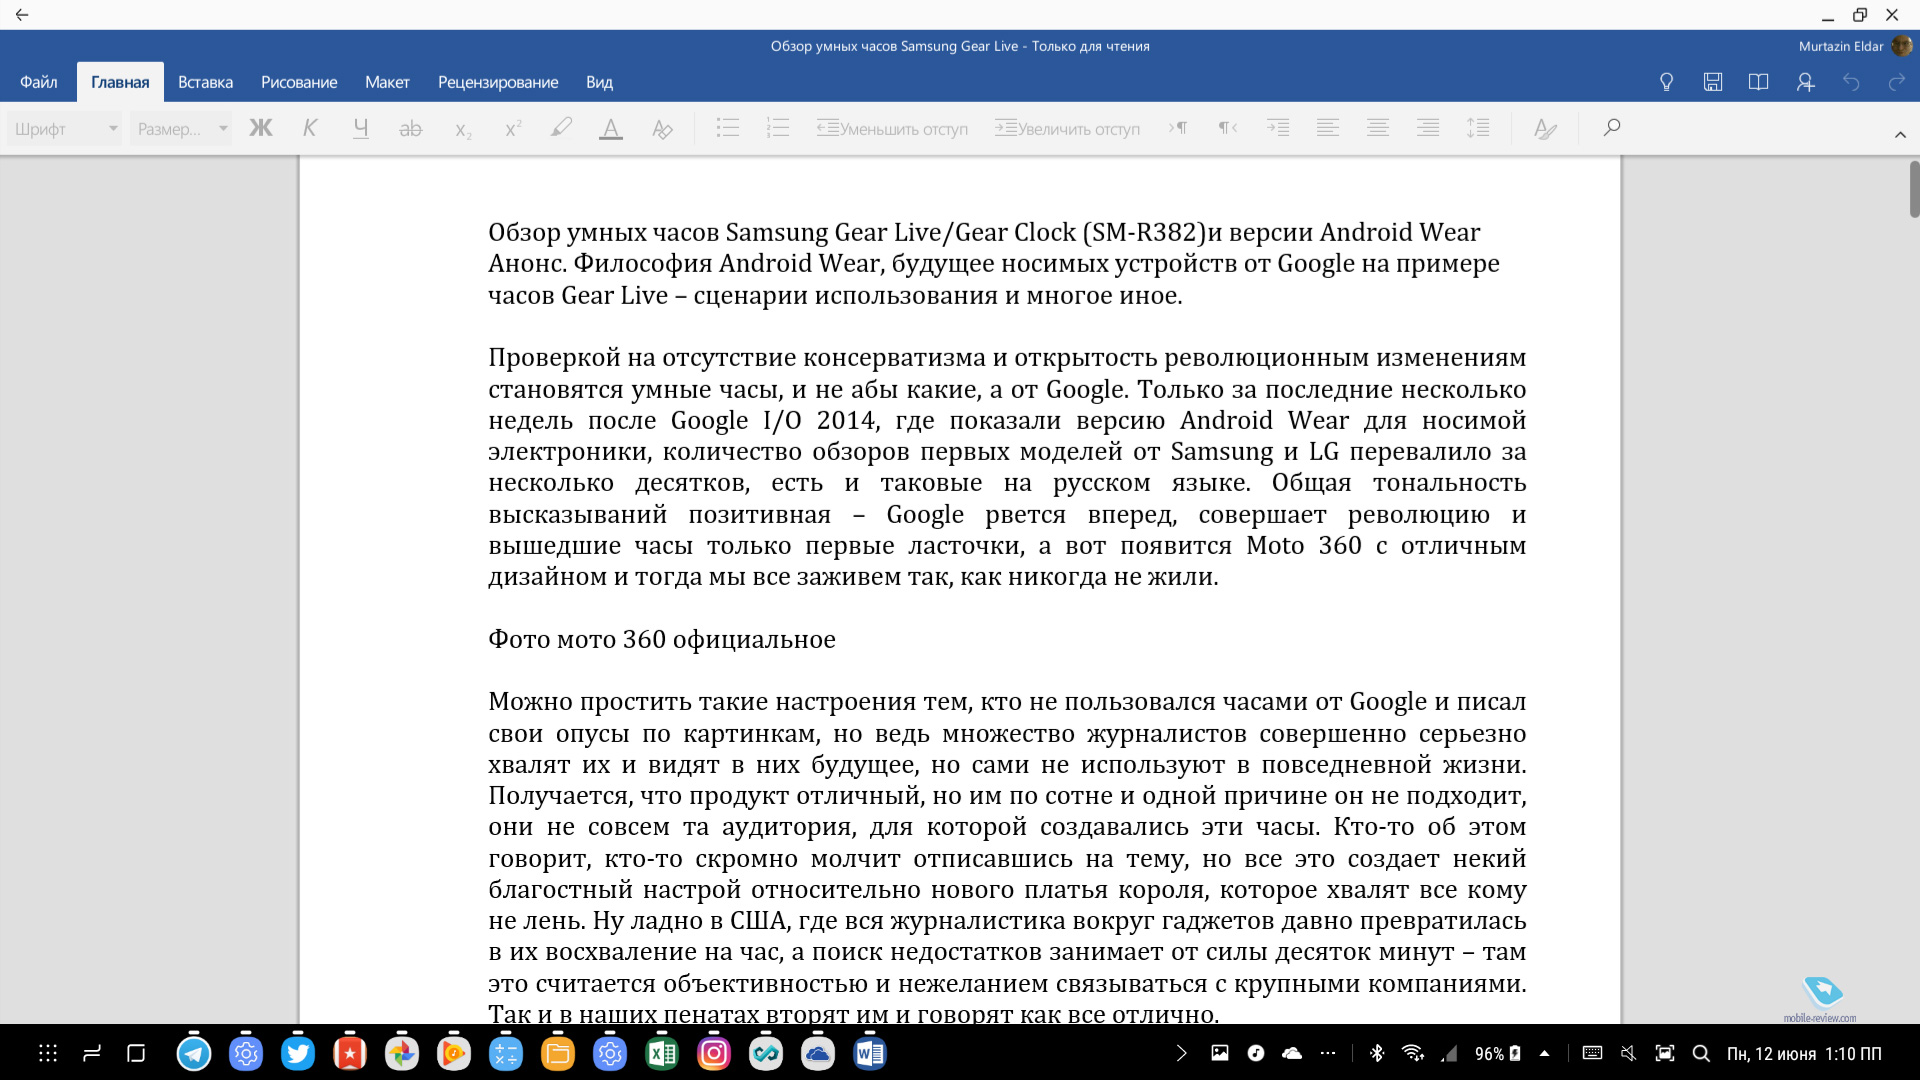The height and width of the screenshot is (1080, 1920).
Task: Switch to reading mode view
Action: 1758,82
